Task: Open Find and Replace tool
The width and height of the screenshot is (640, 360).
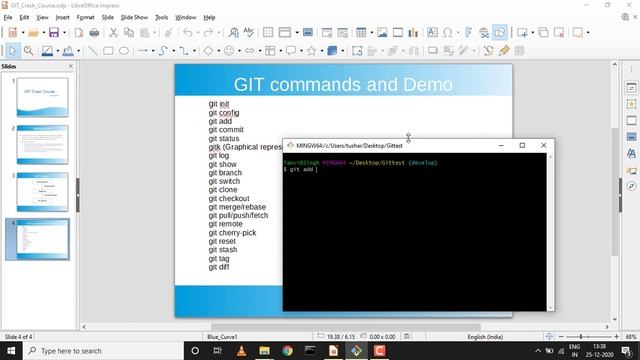Action: 233,32
